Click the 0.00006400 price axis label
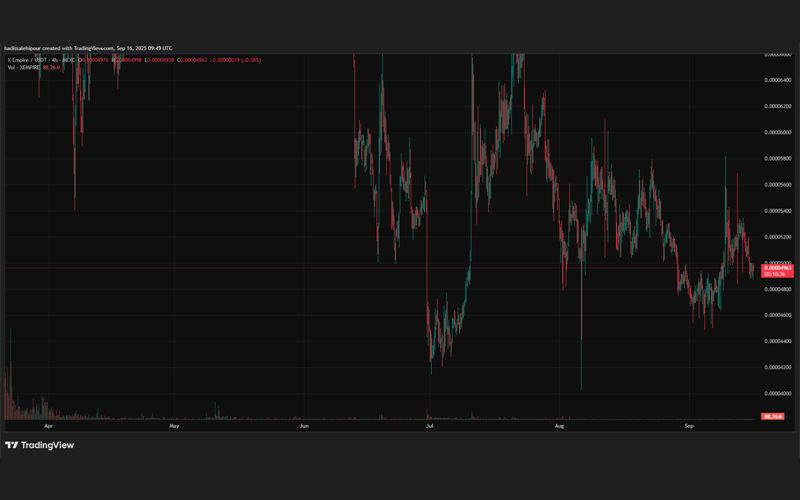This screenshot has height=500, width=800. pos(778,80)
